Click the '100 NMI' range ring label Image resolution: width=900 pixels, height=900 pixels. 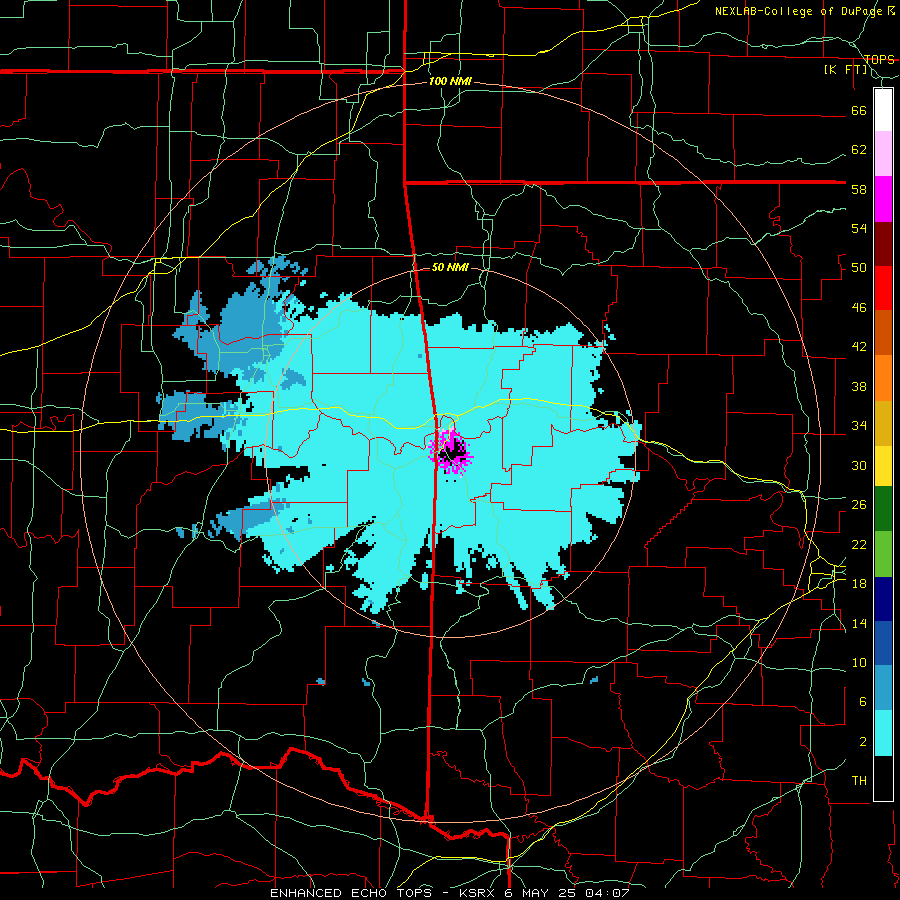pos(450,82)
